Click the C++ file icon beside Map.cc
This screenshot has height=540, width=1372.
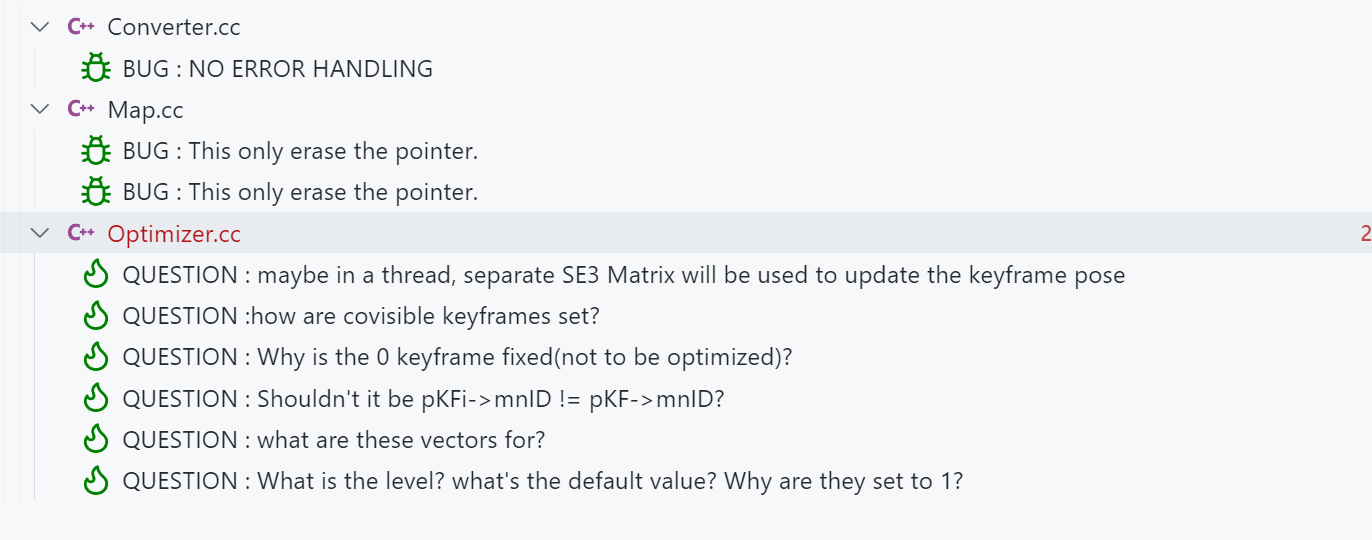point(80,109)
